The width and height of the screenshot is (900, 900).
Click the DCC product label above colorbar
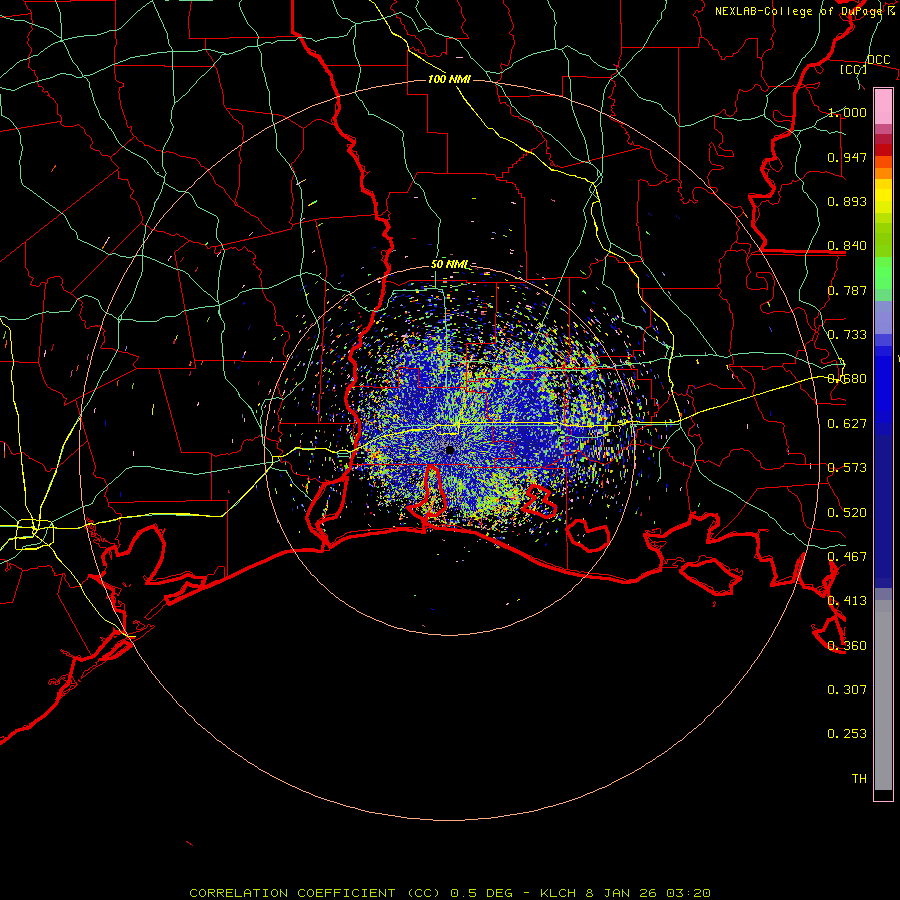pyautogui.click(x=878, y=60)
